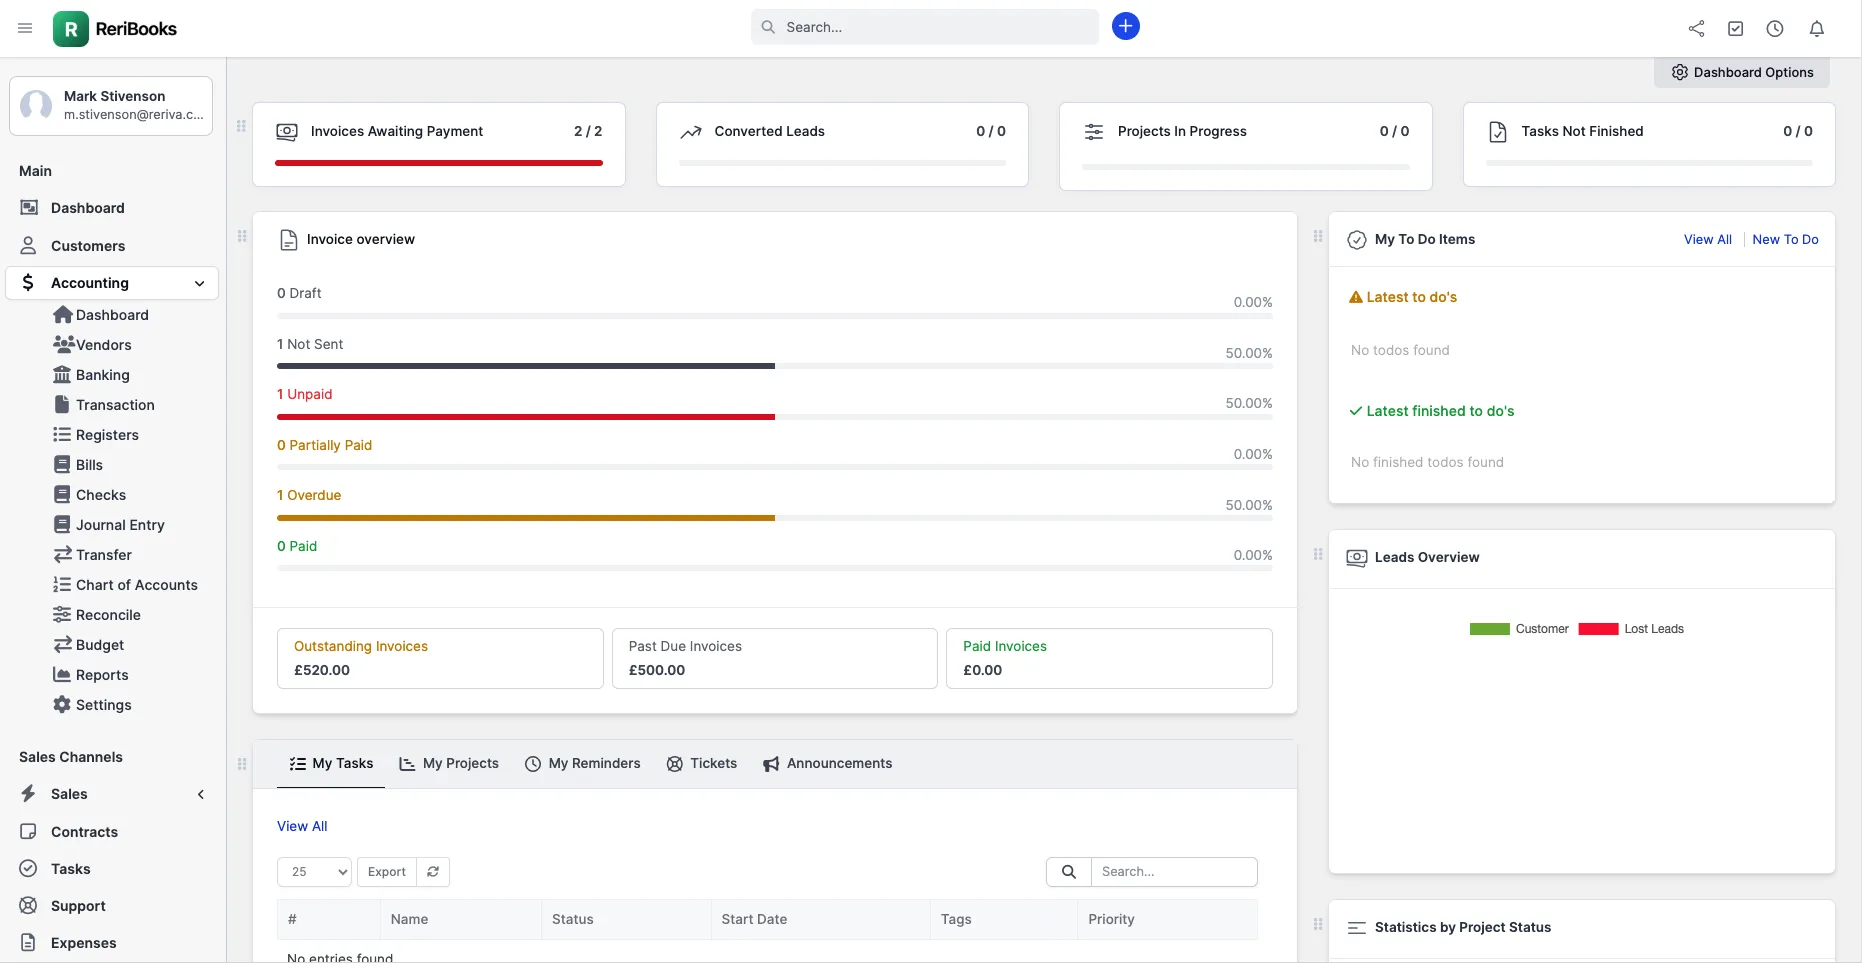
Task: Click the blue plus quick-create button
Action: point(1126,26)
